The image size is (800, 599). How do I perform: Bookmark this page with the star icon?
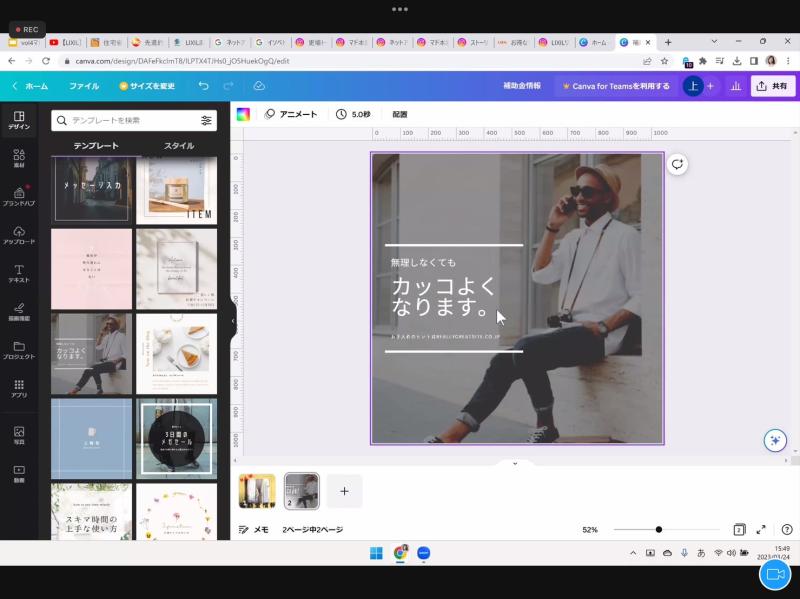pos(664,61)
